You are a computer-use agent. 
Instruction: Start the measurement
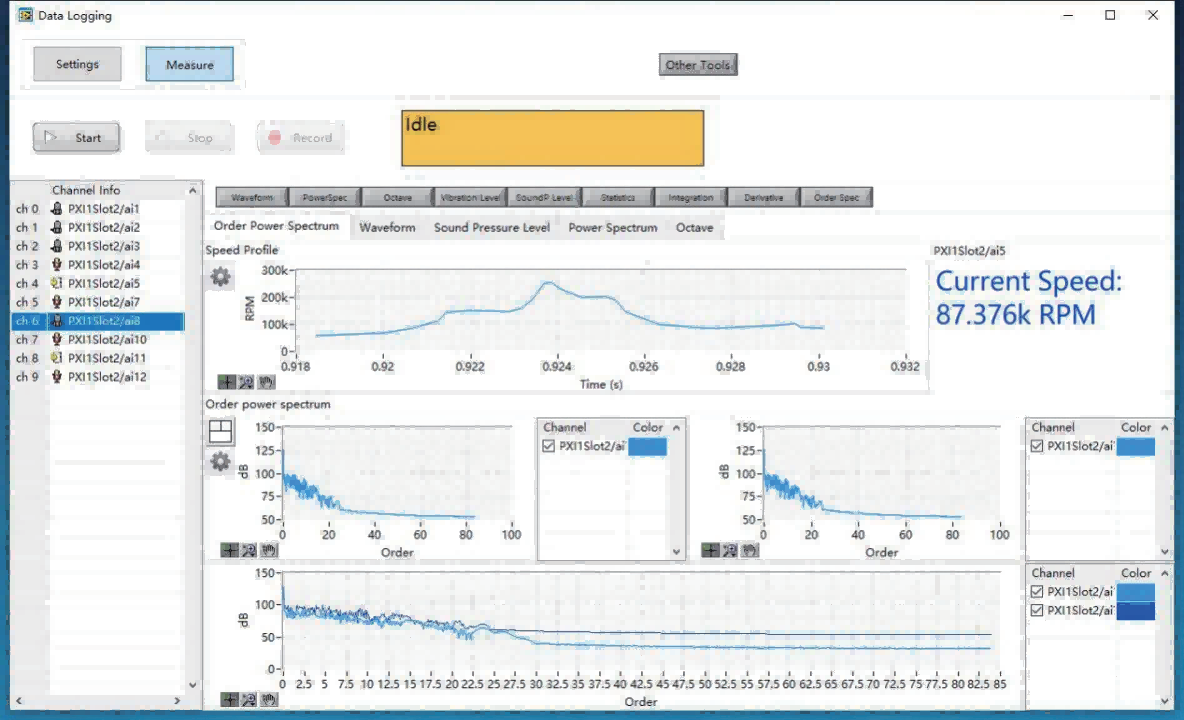click(76, 137)
